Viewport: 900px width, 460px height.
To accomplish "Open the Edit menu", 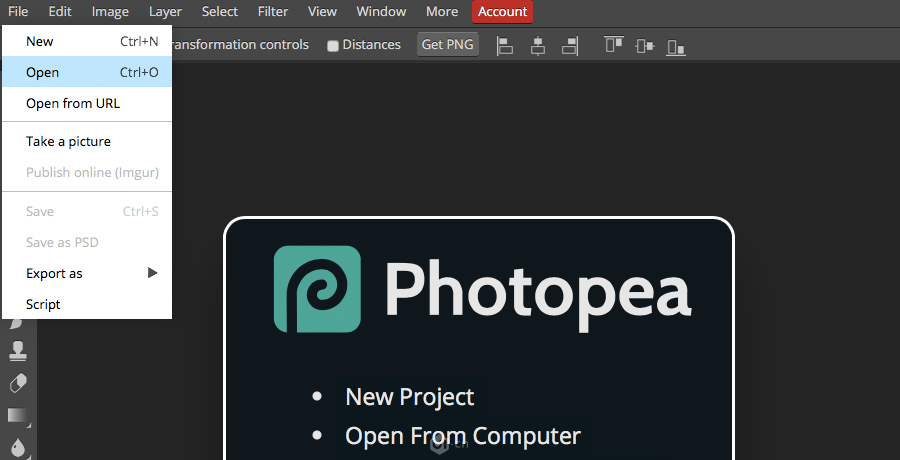I will tap(60, 11).
